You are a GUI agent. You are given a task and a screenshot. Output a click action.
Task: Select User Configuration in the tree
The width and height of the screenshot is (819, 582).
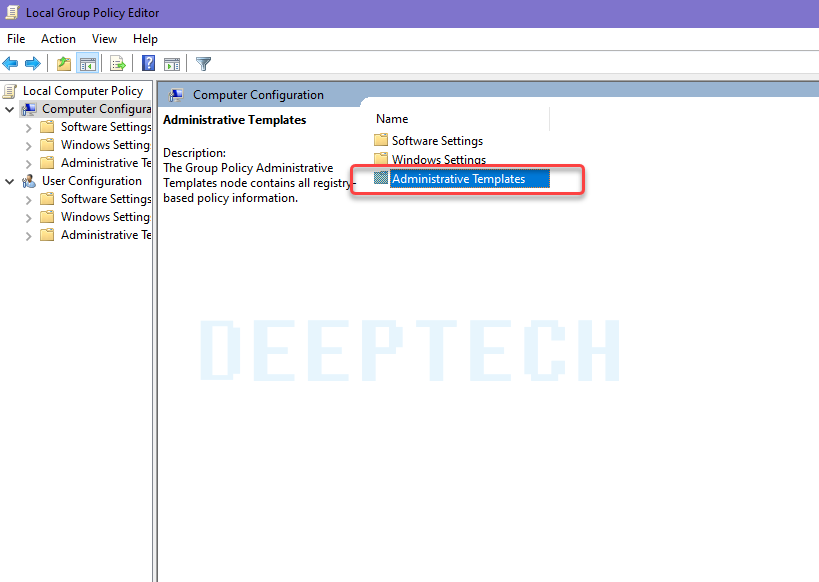[92, 181]
